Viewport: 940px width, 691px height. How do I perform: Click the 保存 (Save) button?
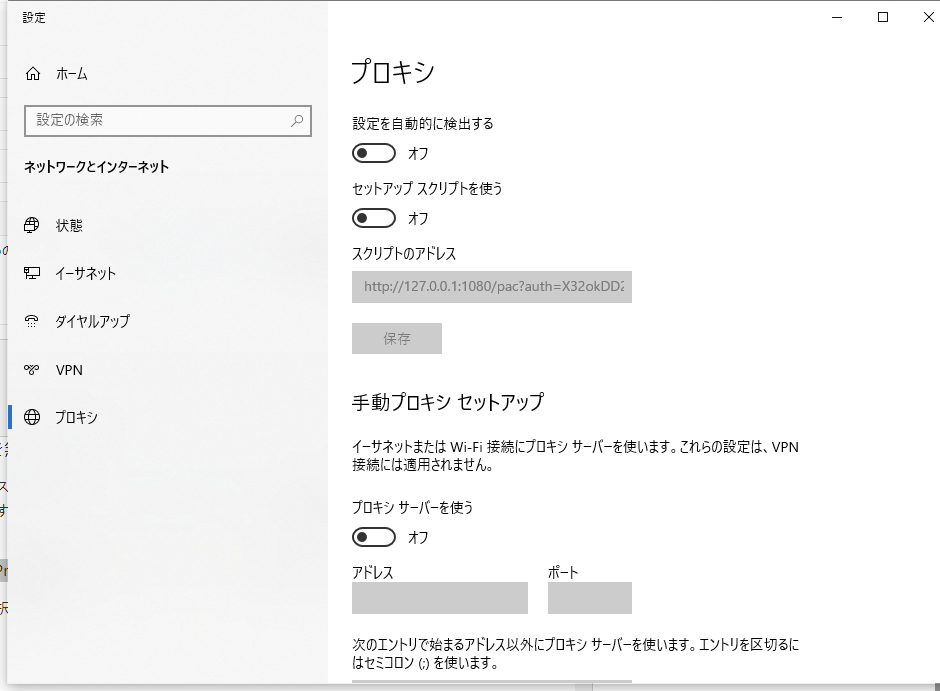click(x=396, y=338)
